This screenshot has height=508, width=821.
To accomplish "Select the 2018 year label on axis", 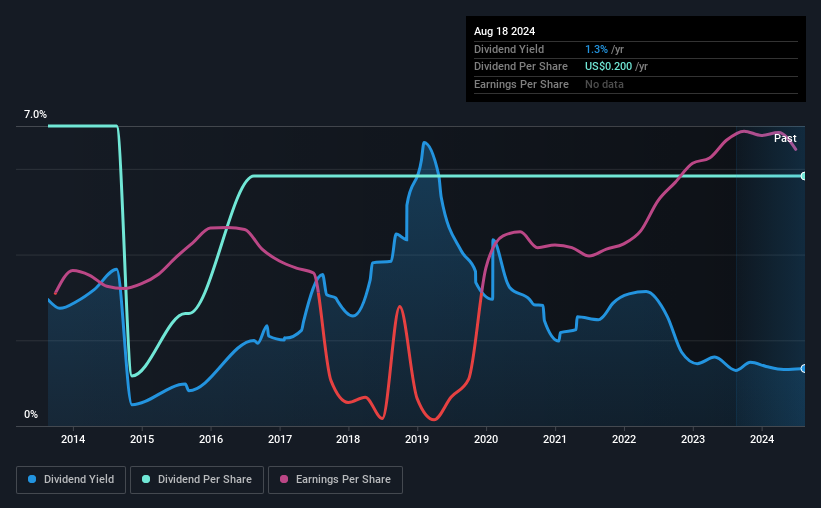I will (348, 438).
